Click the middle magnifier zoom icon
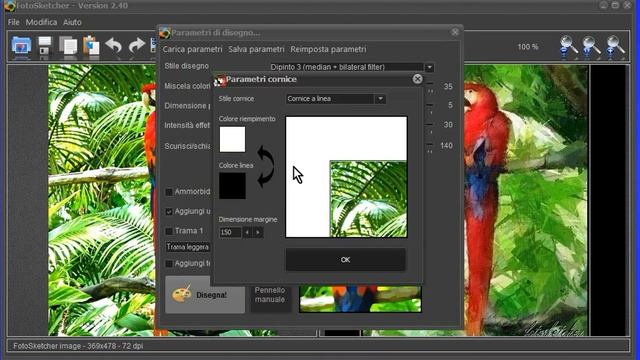The image size is (640, 360). pyautogui.click(x=591, y=46)
